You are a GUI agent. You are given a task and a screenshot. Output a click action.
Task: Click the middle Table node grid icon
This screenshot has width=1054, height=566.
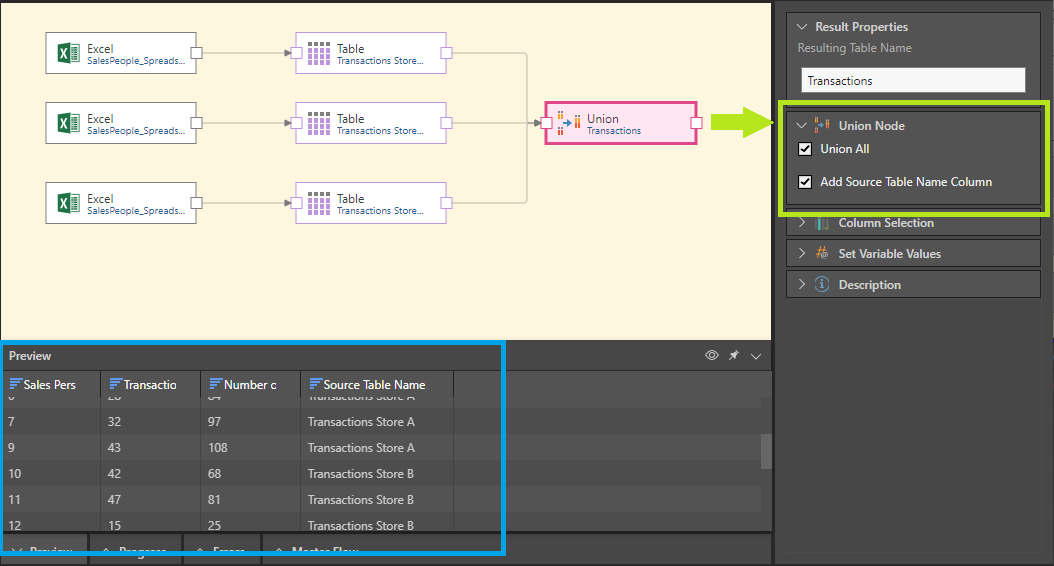(x=318, y=123)
